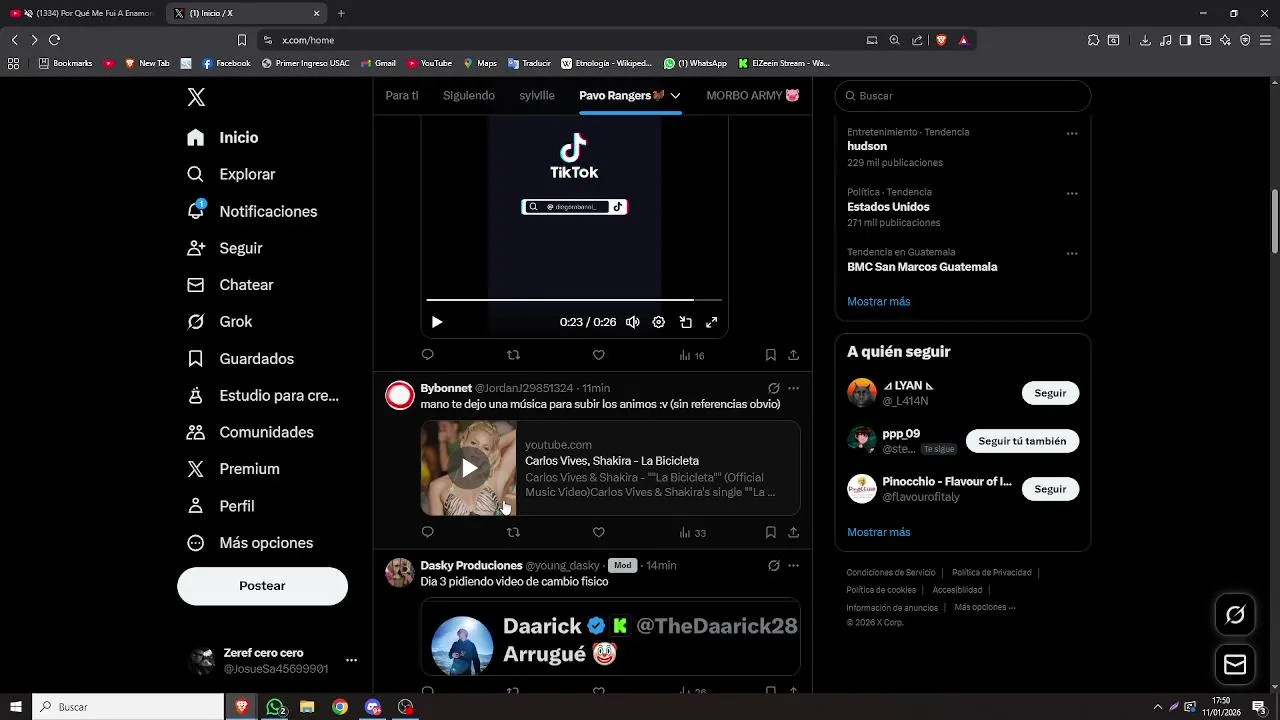Expand the Pavo Rangers tab dropdown arrow
This screenshot has height=720, width=1280.
pyautogui.click(x=676, y=96)
